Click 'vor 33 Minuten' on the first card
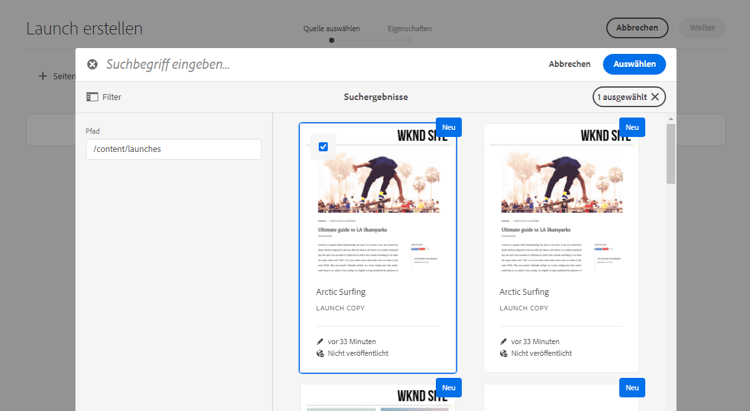This screenshot has height=411, width=750. 352,342
